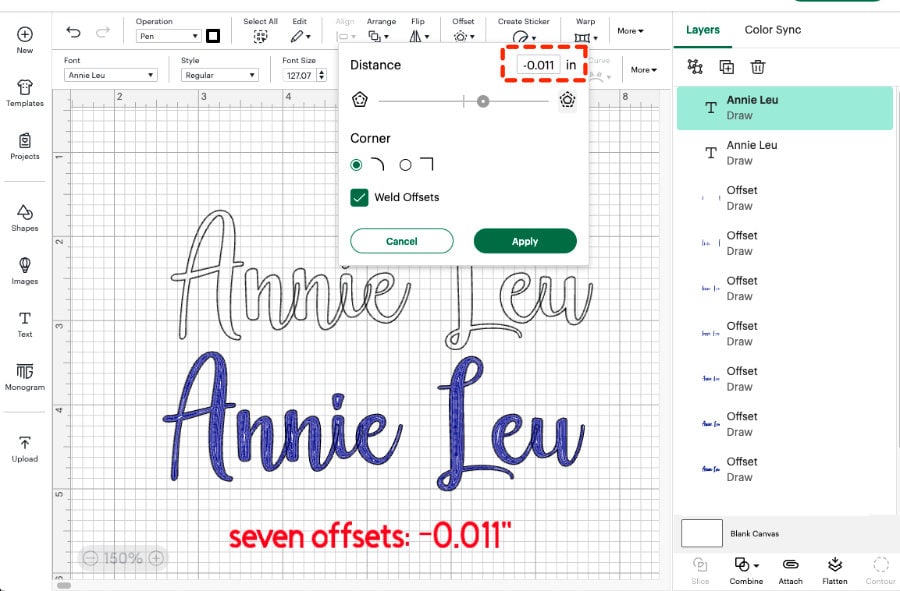Expand the upper More menu
The width and height of the screenshot is (900, 591).
(x=630, y=31)
